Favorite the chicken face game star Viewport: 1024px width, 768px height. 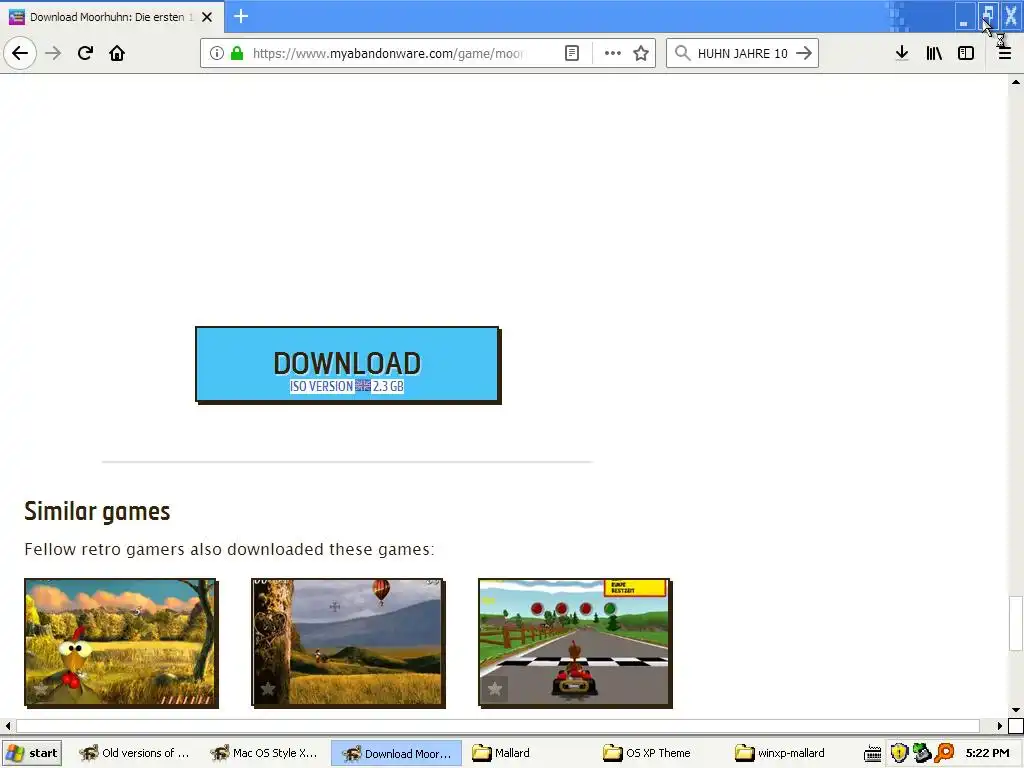pos(40,688)
